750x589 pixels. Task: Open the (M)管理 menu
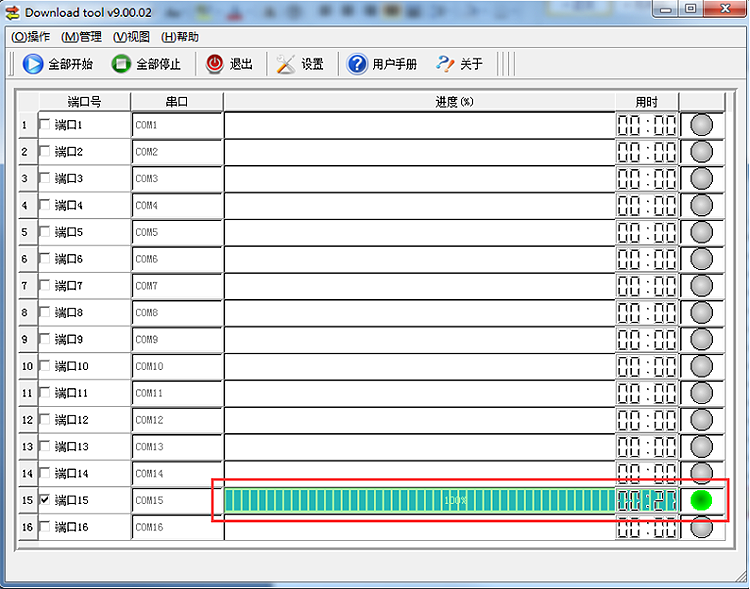[81, 37]
